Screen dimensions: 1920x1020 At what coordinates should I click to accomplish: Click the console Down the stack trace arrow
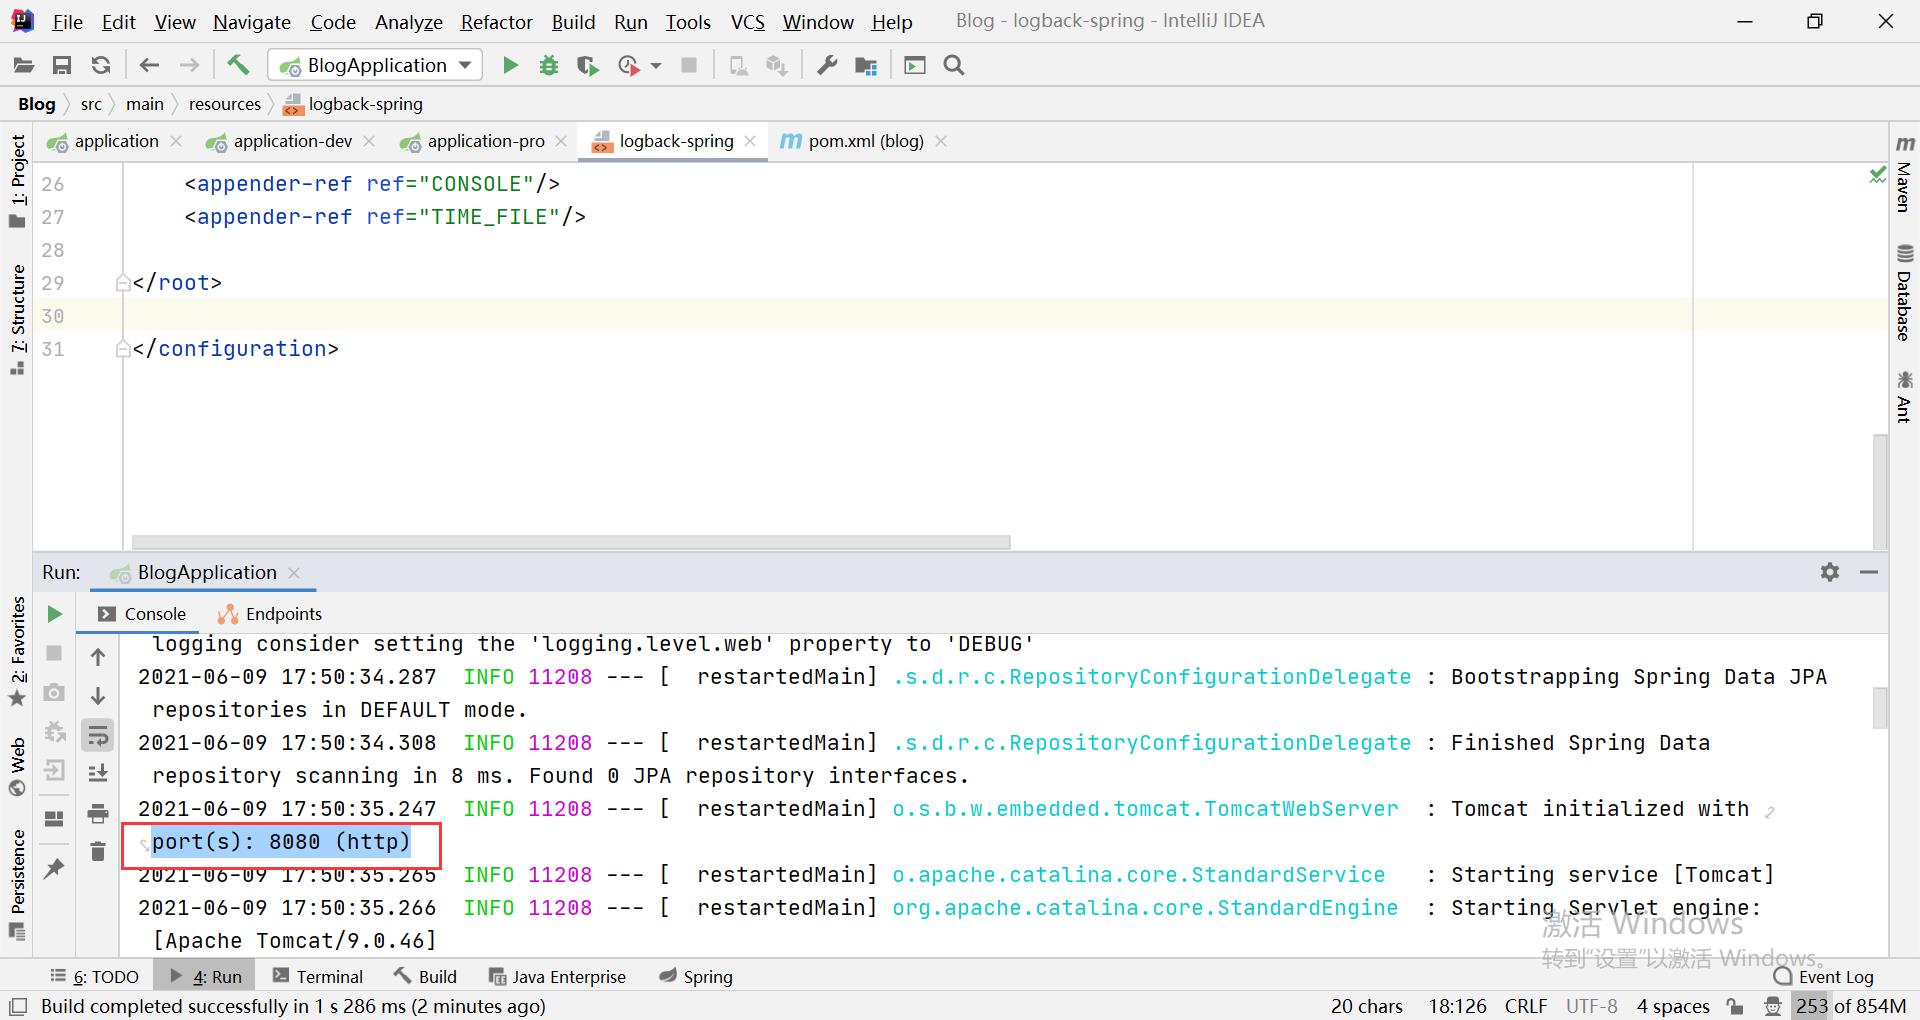click(x=98, y=696)
